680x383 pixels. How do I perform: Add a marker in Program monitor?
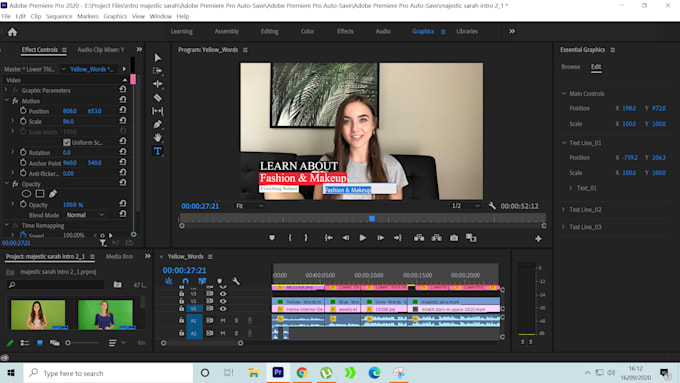click(272, 238)
